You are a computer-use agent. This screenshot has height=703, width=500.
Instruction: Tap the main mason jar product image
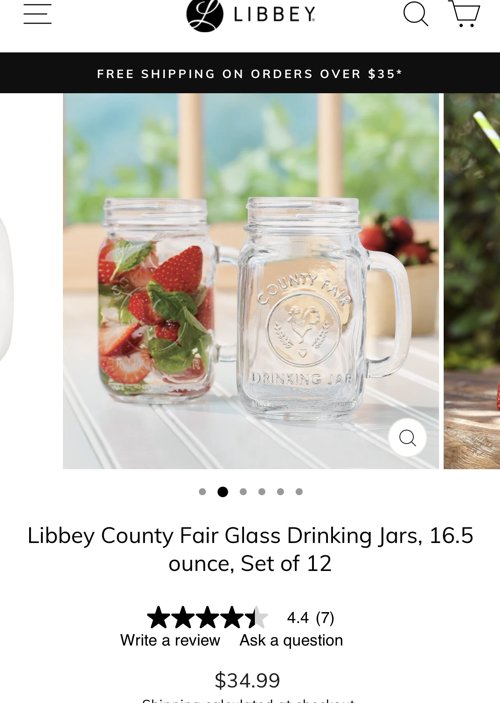click(x=251, y=281)
